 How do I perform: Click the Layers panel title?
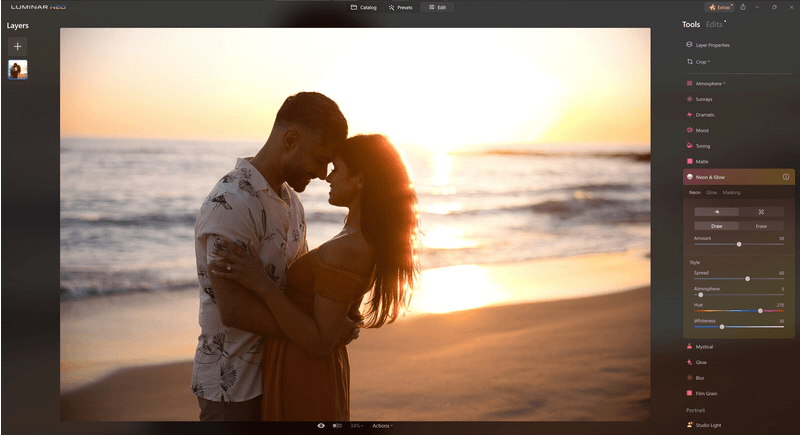17,25
